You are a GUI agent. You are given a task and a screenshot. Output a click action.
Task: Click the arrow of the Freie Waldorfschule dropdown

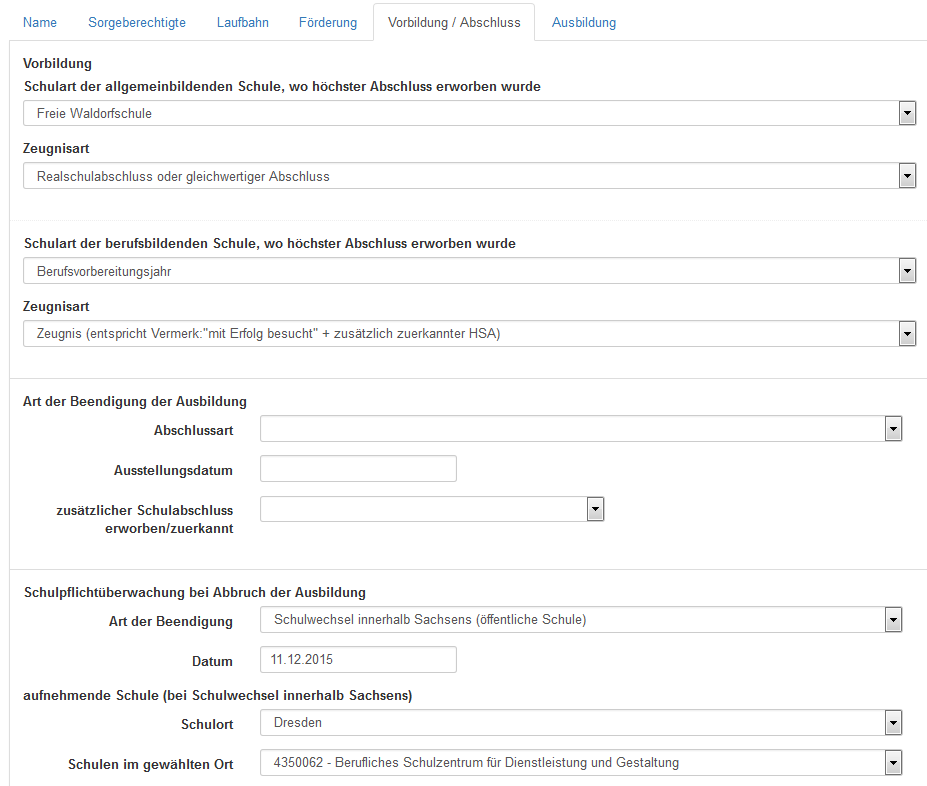coord(907,114)
